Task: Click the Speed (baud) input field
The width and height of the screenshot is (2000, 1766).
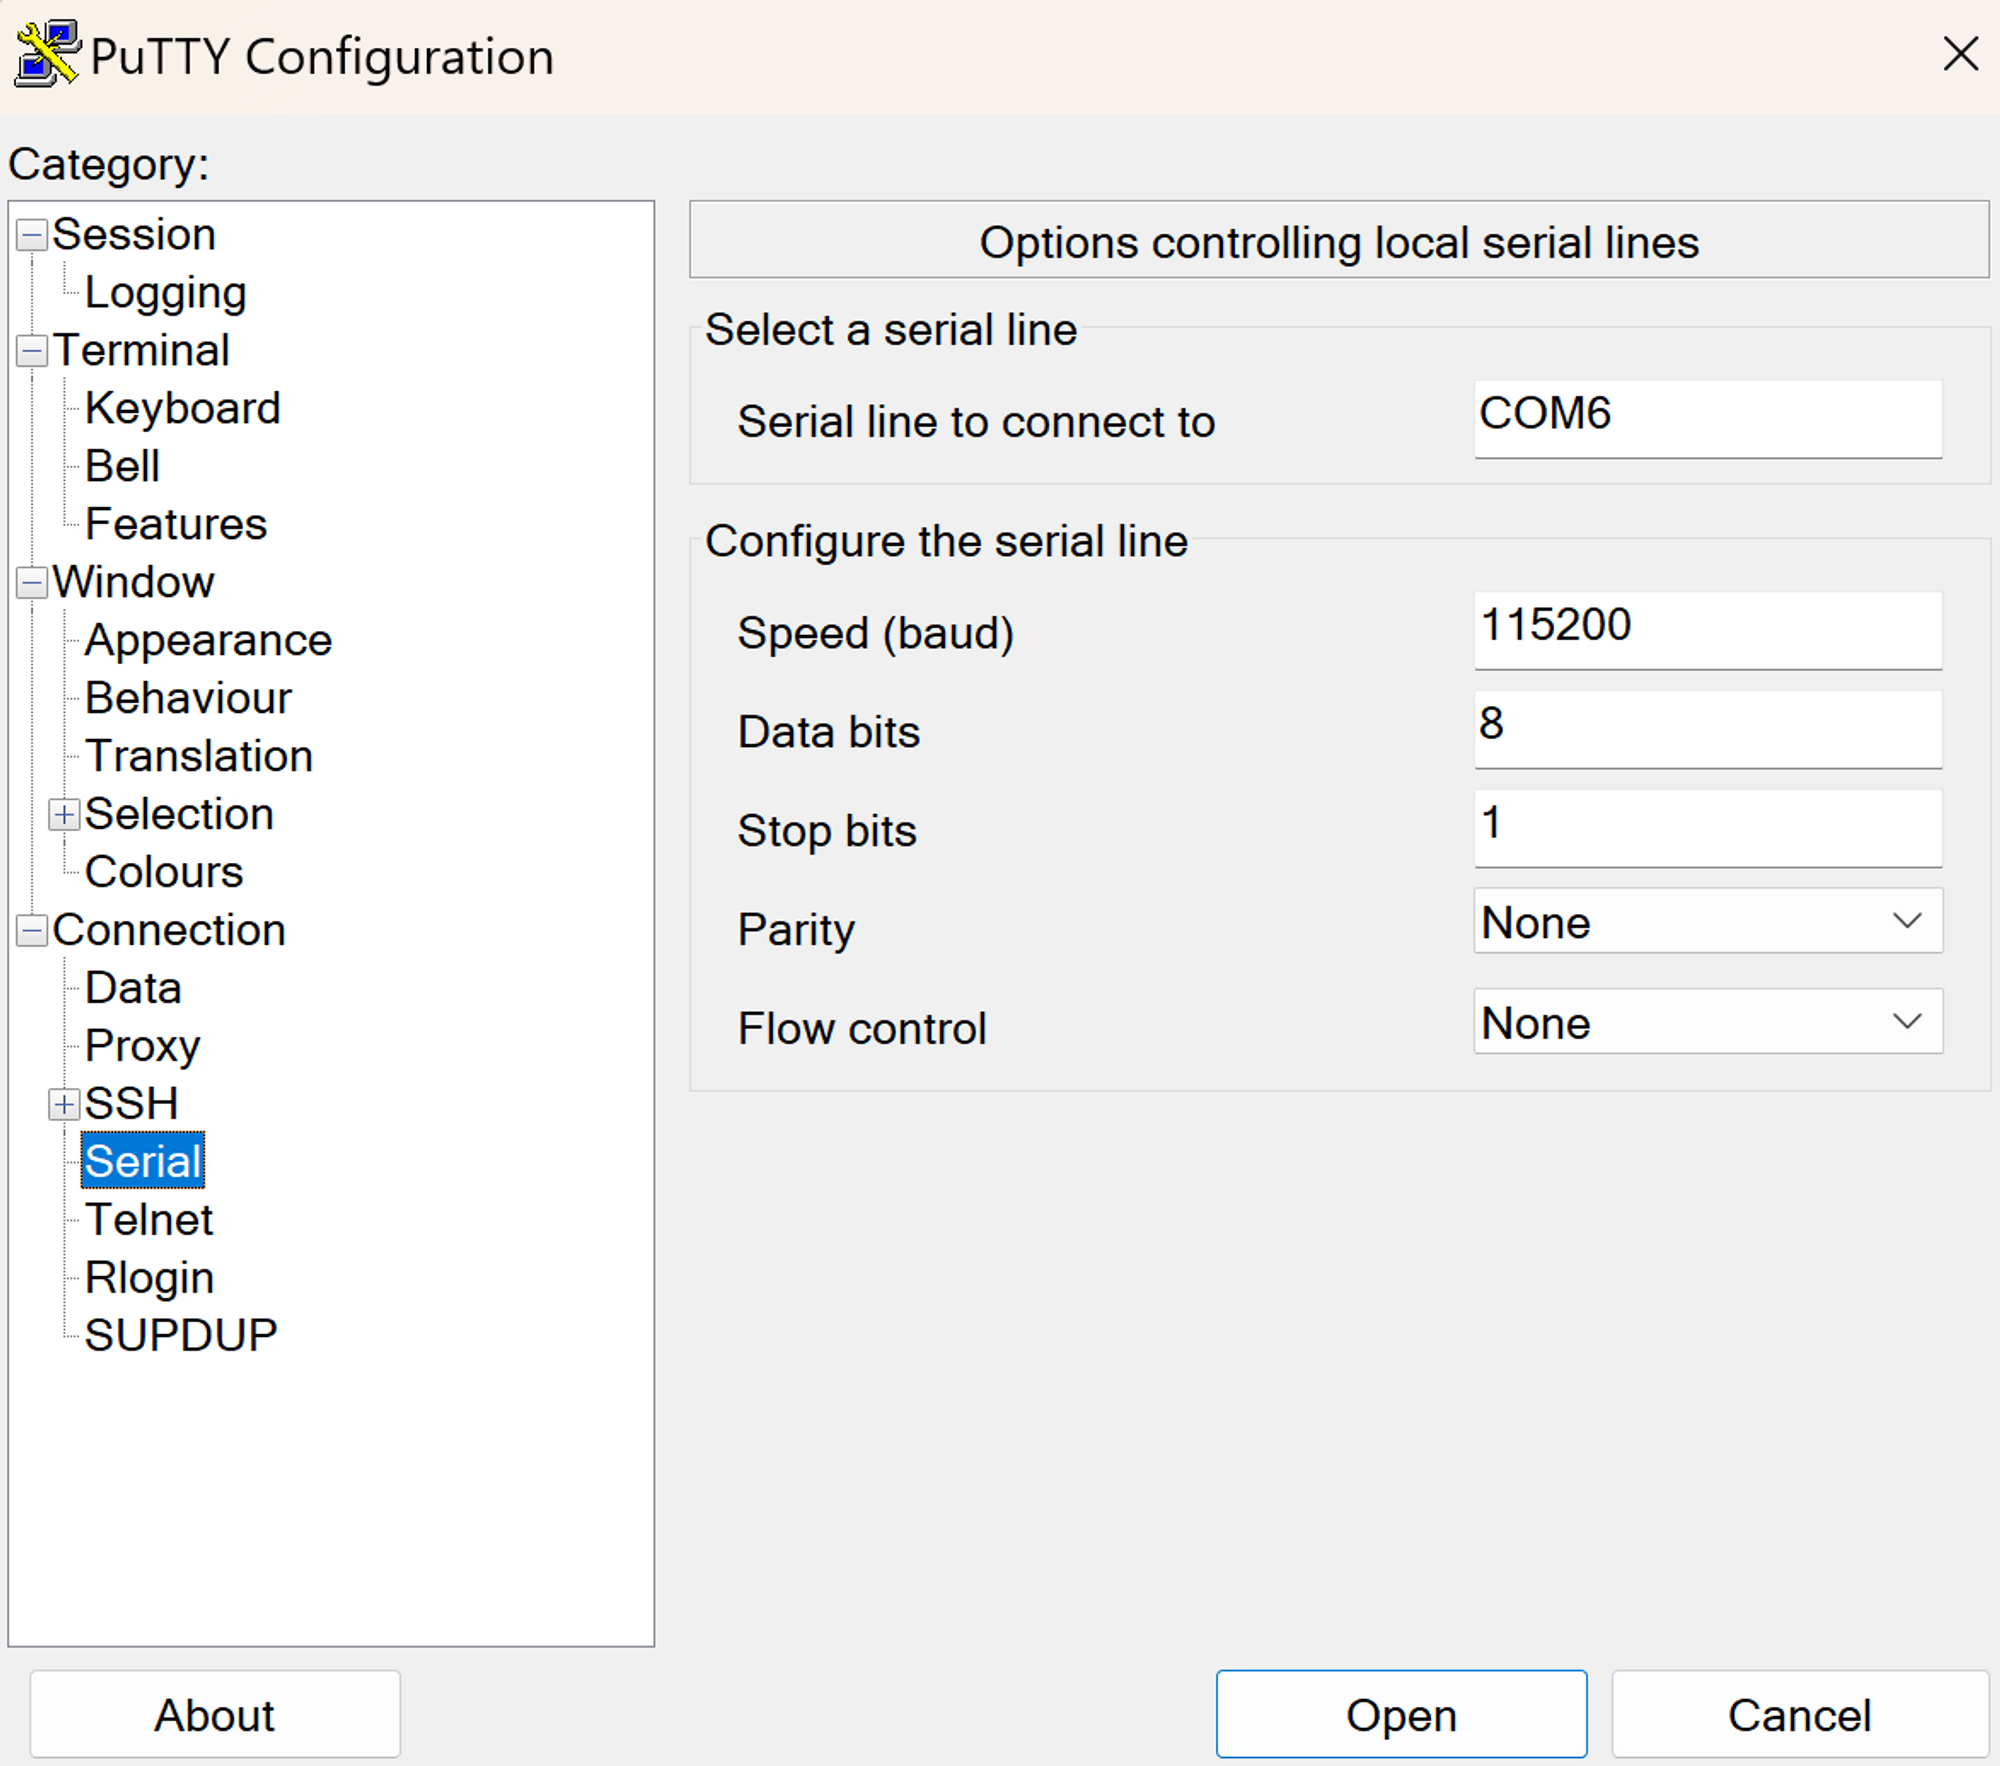Action: point(1707,628)
